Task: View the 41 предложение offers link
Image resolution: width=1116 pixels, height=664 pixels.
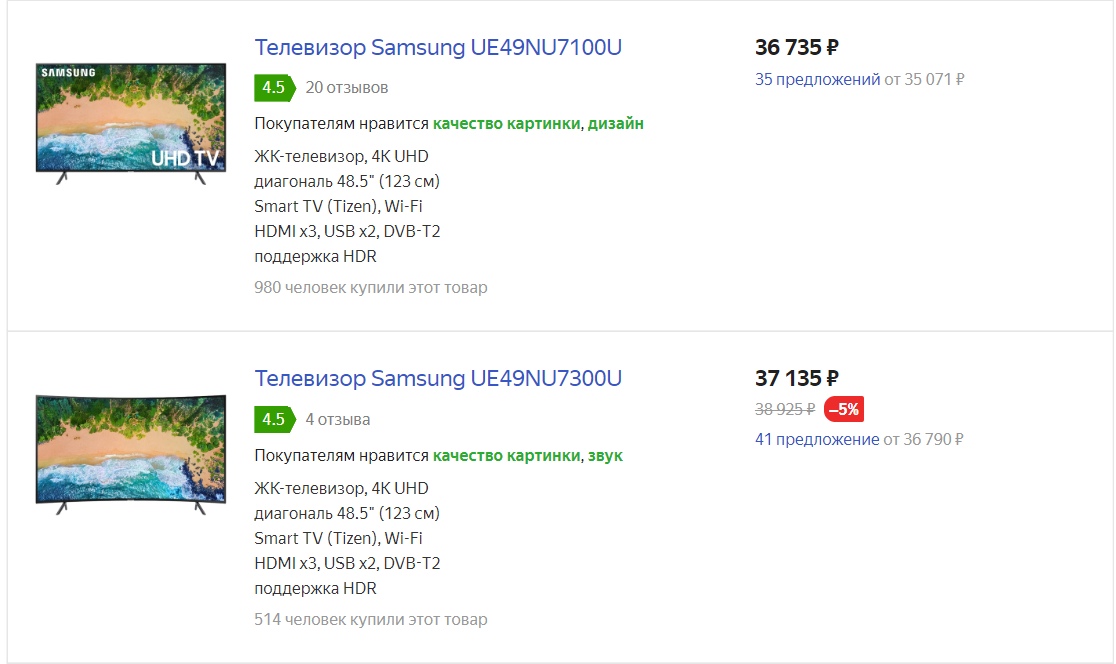Action: click(817, 439)
